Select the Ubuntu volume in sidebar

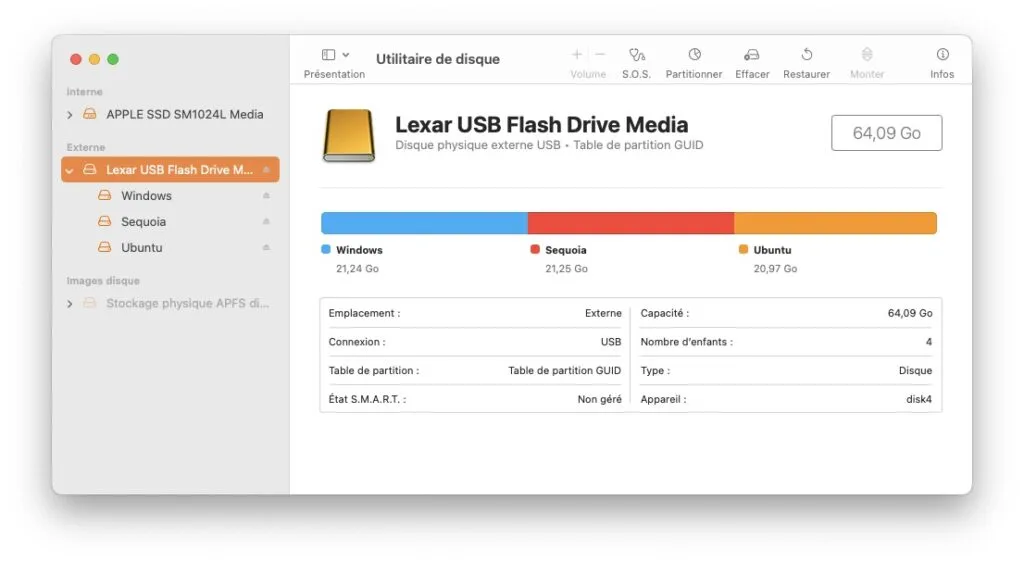point(170,248)
